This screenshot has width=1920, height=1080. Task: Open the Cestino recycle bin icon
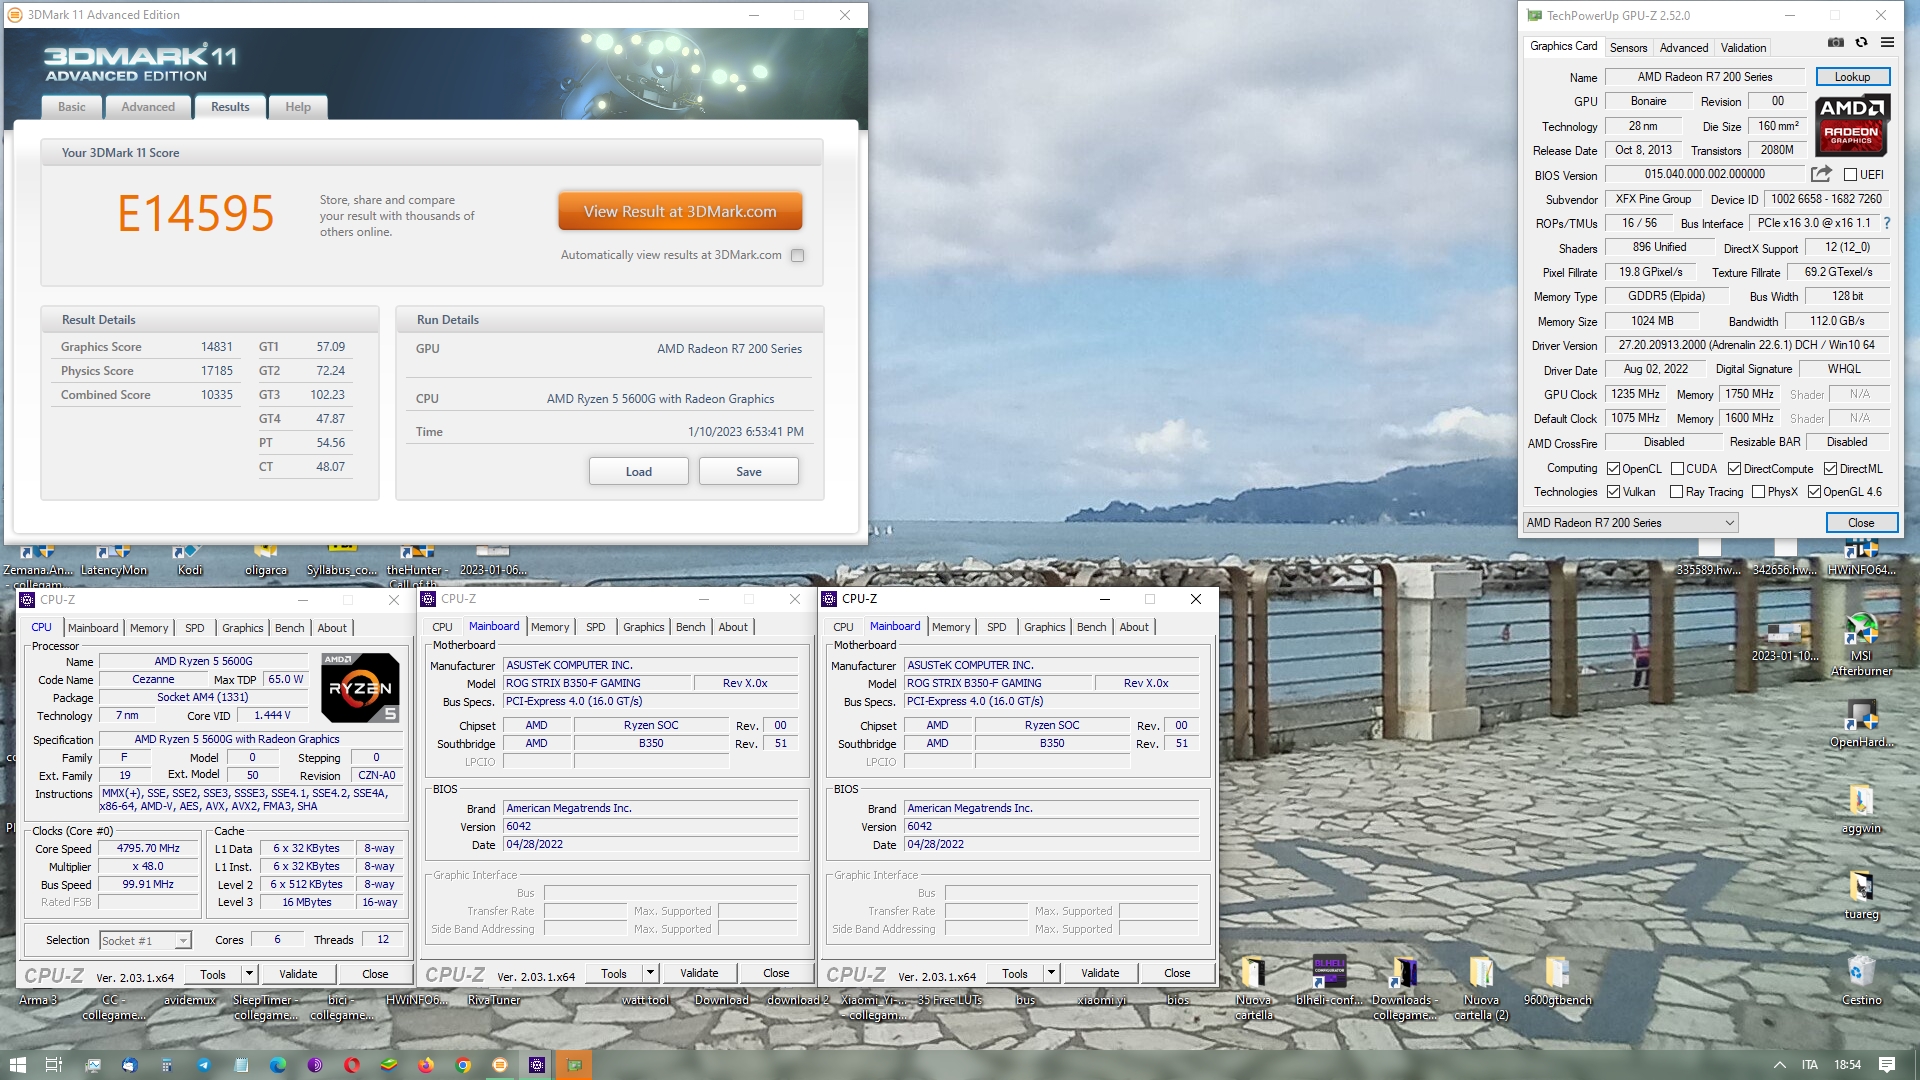tap(1861, 980)
